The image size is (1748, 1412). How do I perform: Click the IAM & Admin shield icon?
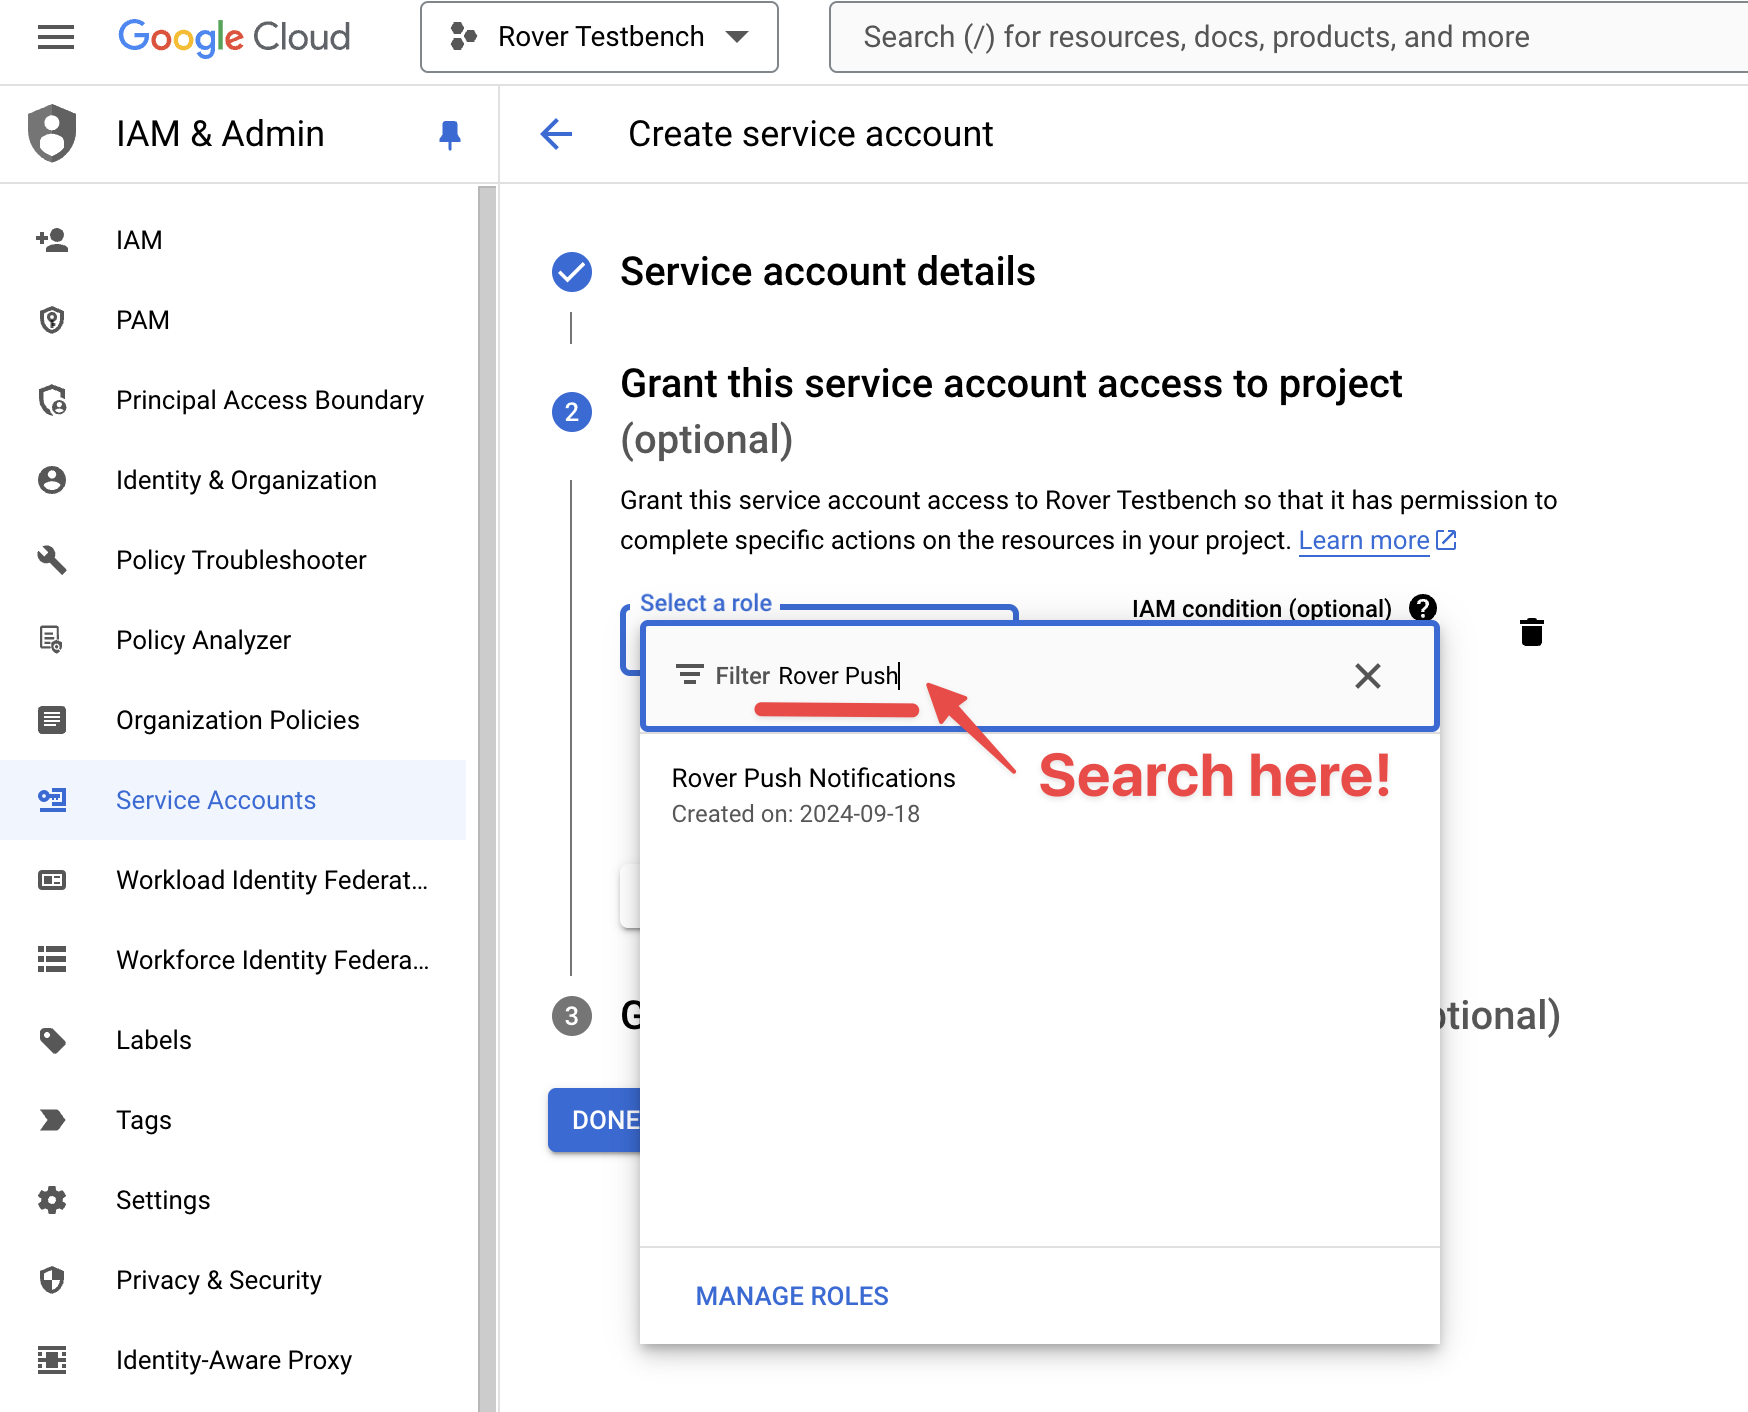pyautogui.click(x=52, y=133)
